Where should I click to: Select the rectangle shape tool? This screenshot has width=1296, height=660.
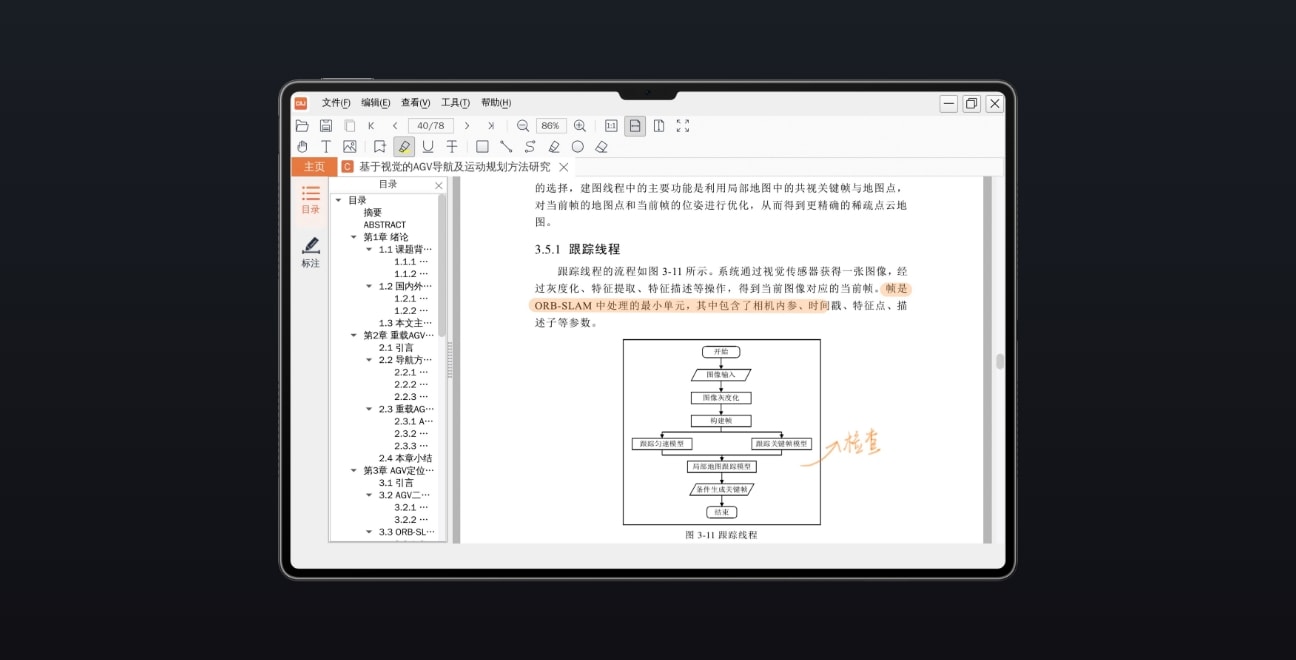coord(482,146)
